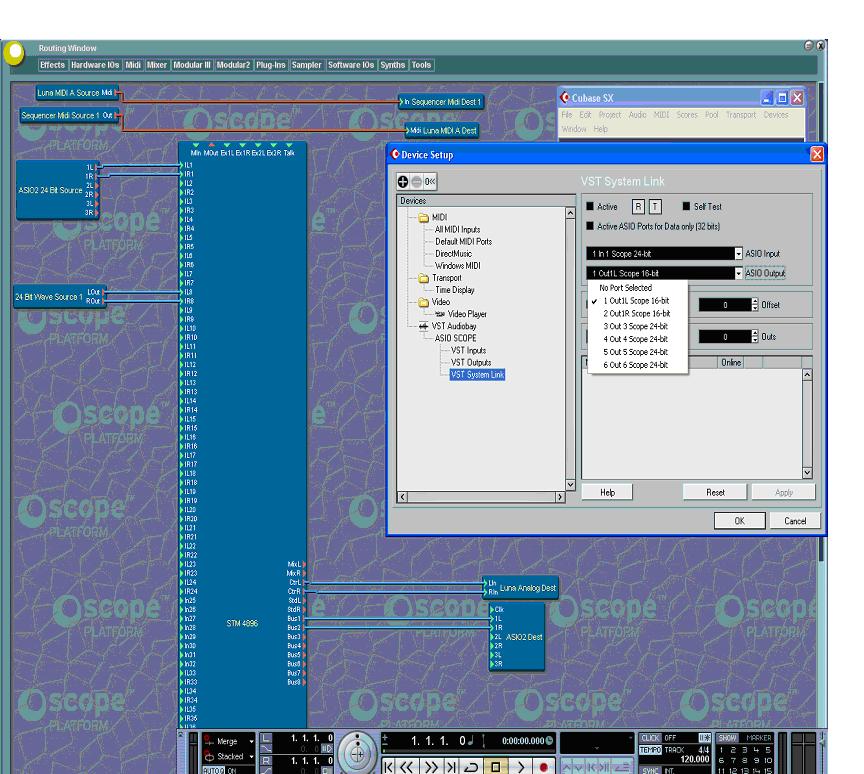
Task: Open the Devices menu in Cubase SX
Action: pos(776,115)
